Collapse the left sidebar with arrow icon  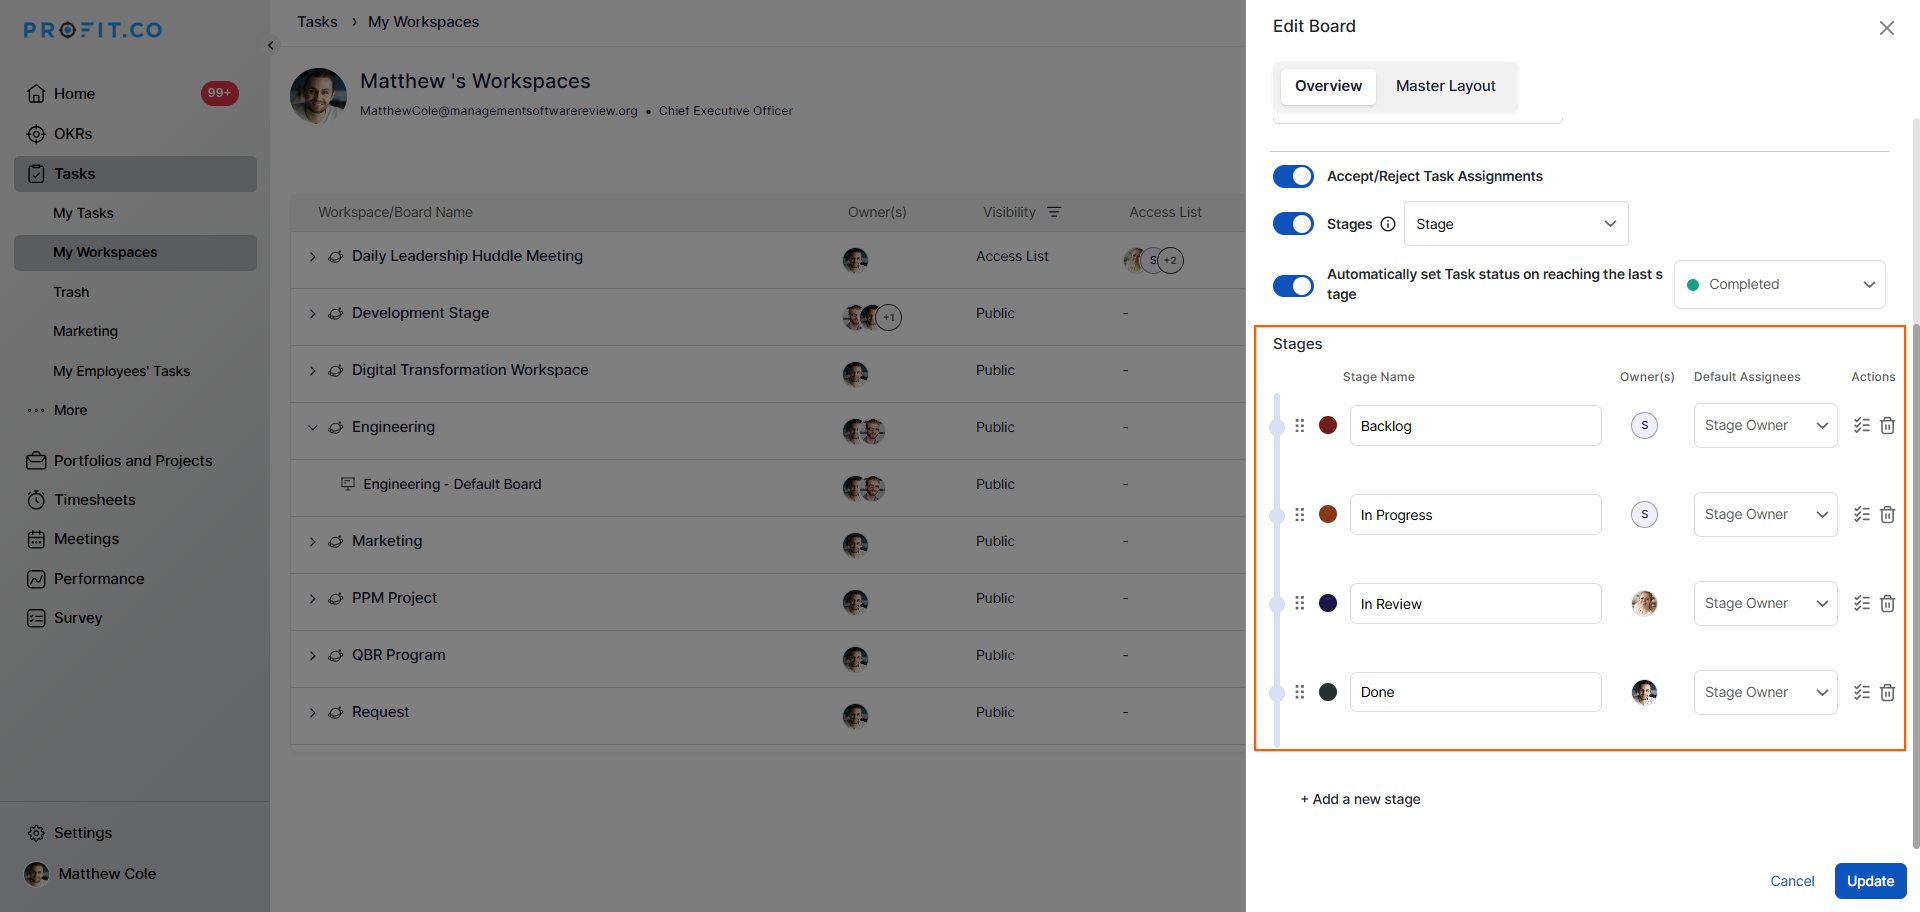pyautogui.click(x=271, y=46)
